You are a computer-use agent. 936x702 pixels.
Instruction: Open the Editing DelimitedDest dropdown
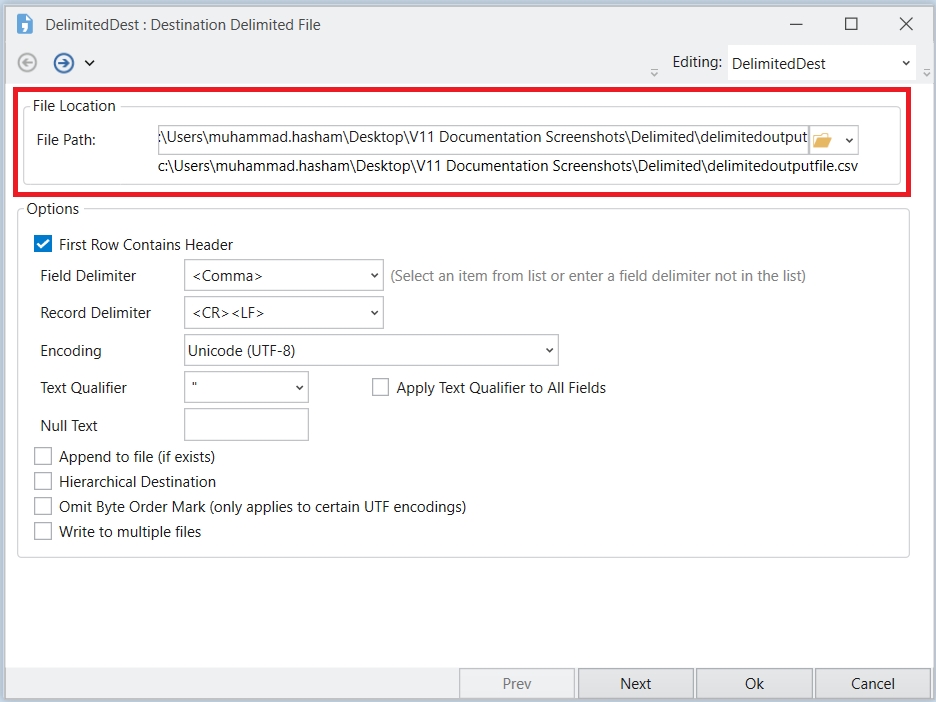pos(821,63)
